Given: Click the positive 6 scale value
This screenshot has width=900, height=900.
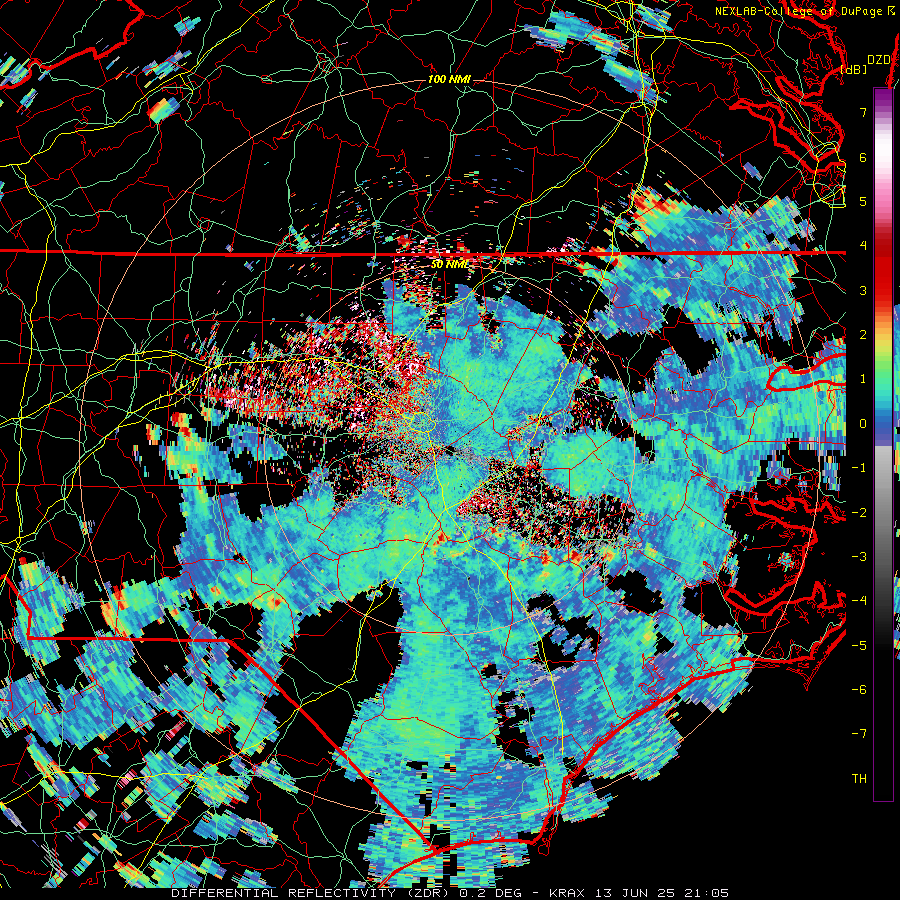Looking at the screenshot, I should [x=863, y=157].
